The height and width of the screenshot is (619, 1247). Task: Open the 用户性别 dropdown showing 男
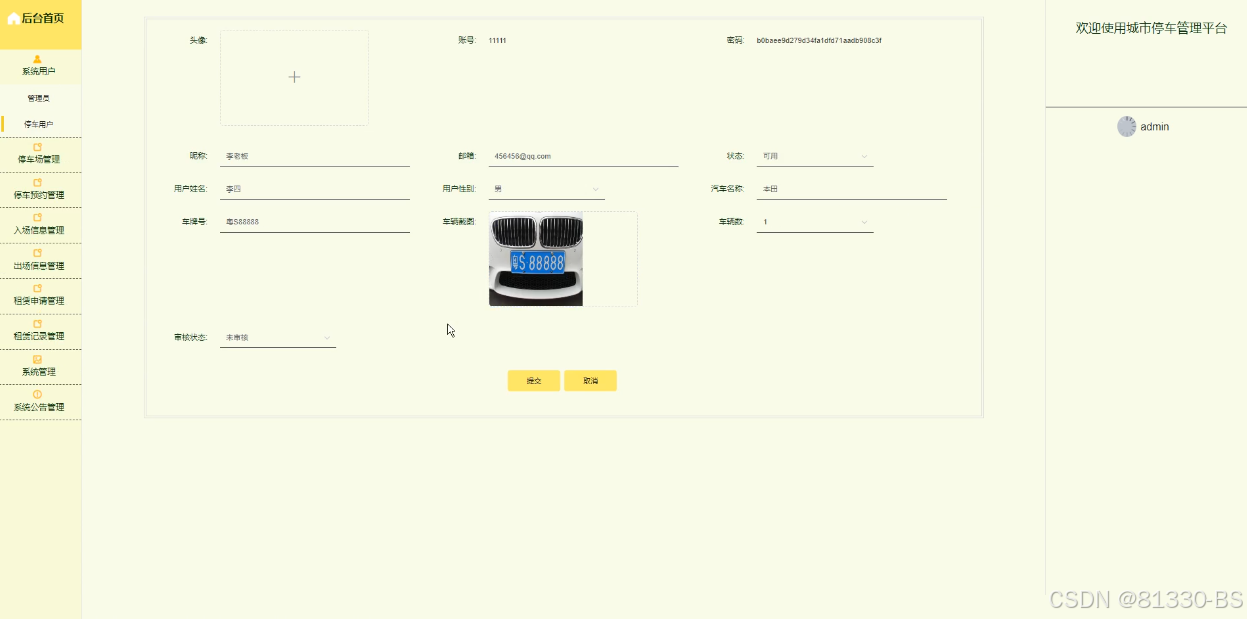[546, 189]
